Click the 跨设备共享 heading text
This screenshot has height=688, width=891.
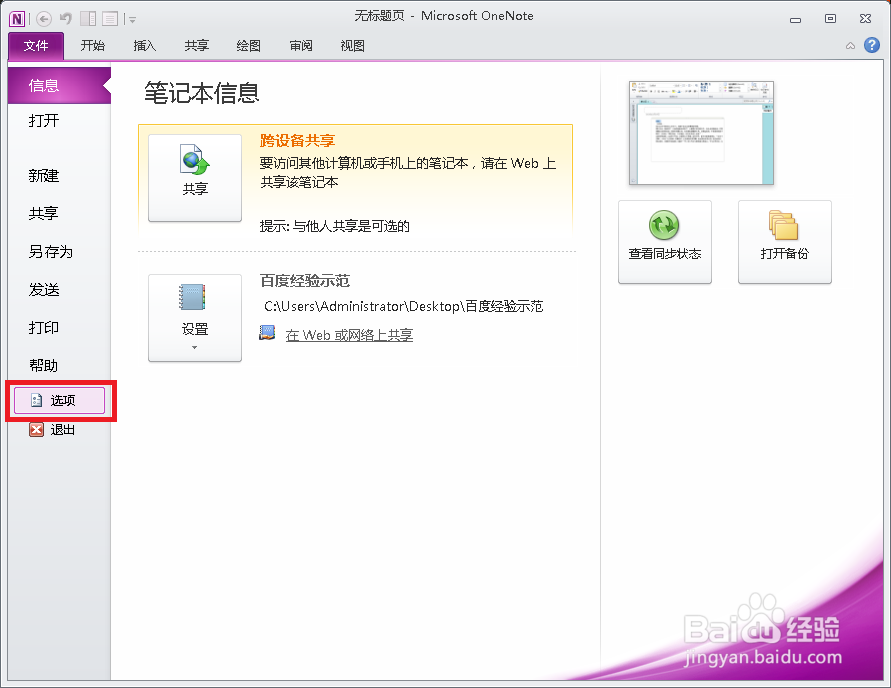[297, 141]
